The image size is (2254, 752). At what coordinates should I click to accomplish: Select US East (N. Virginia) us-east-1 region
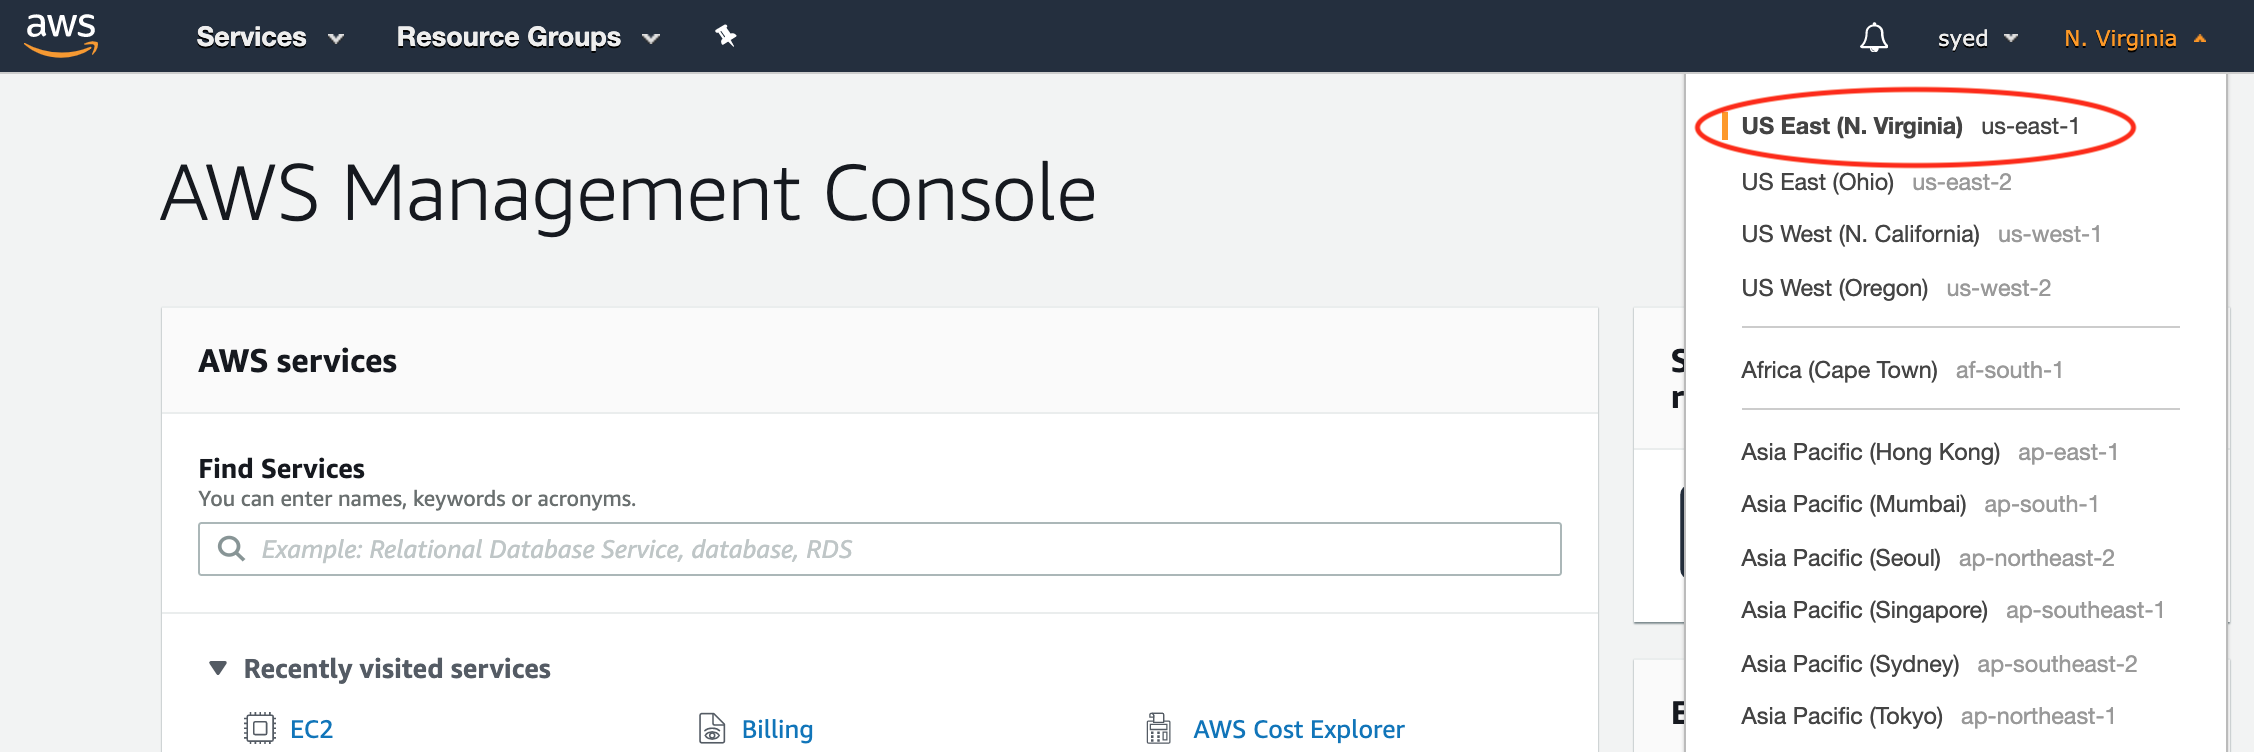(x=1910, y=126)
